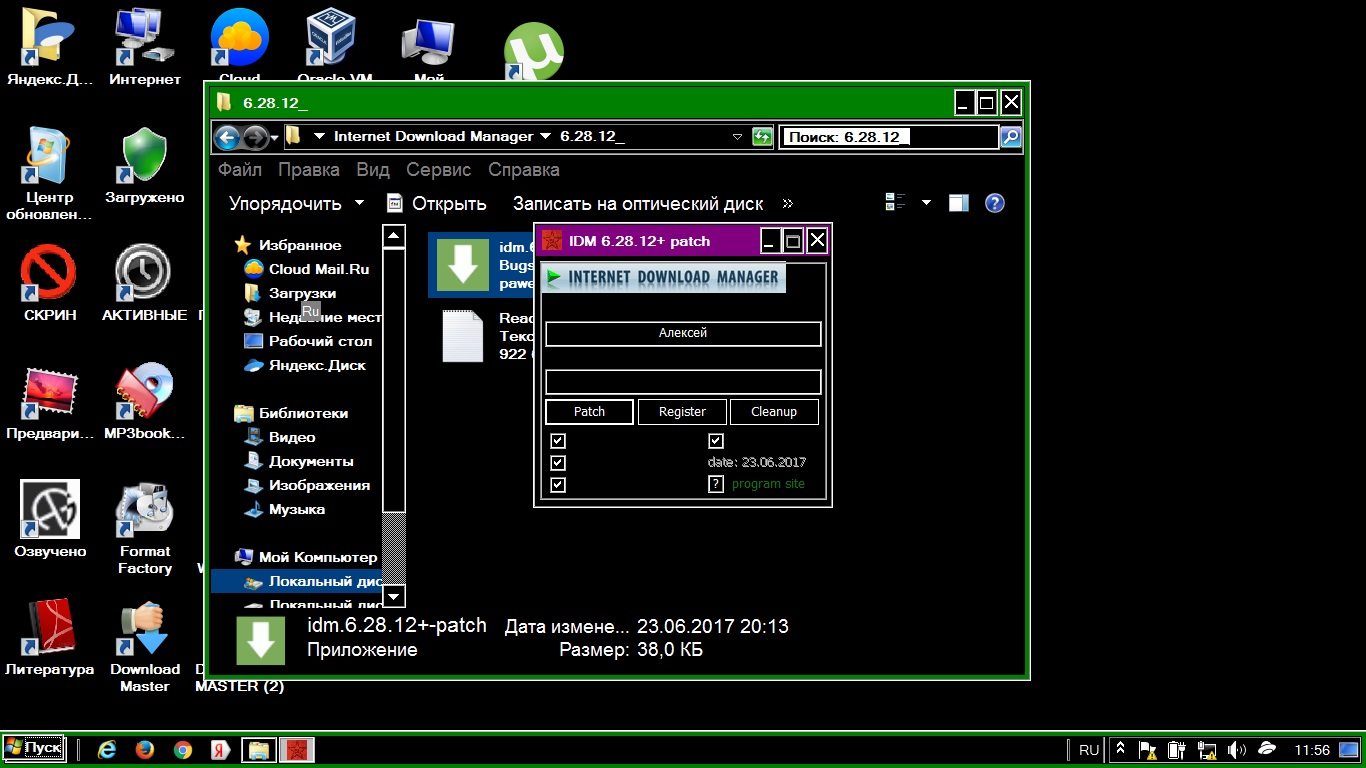The width and height of the screenshot is (1366, 768).
Task: Open the СКРИН desktop shortcut
Action: coord(50,285)
